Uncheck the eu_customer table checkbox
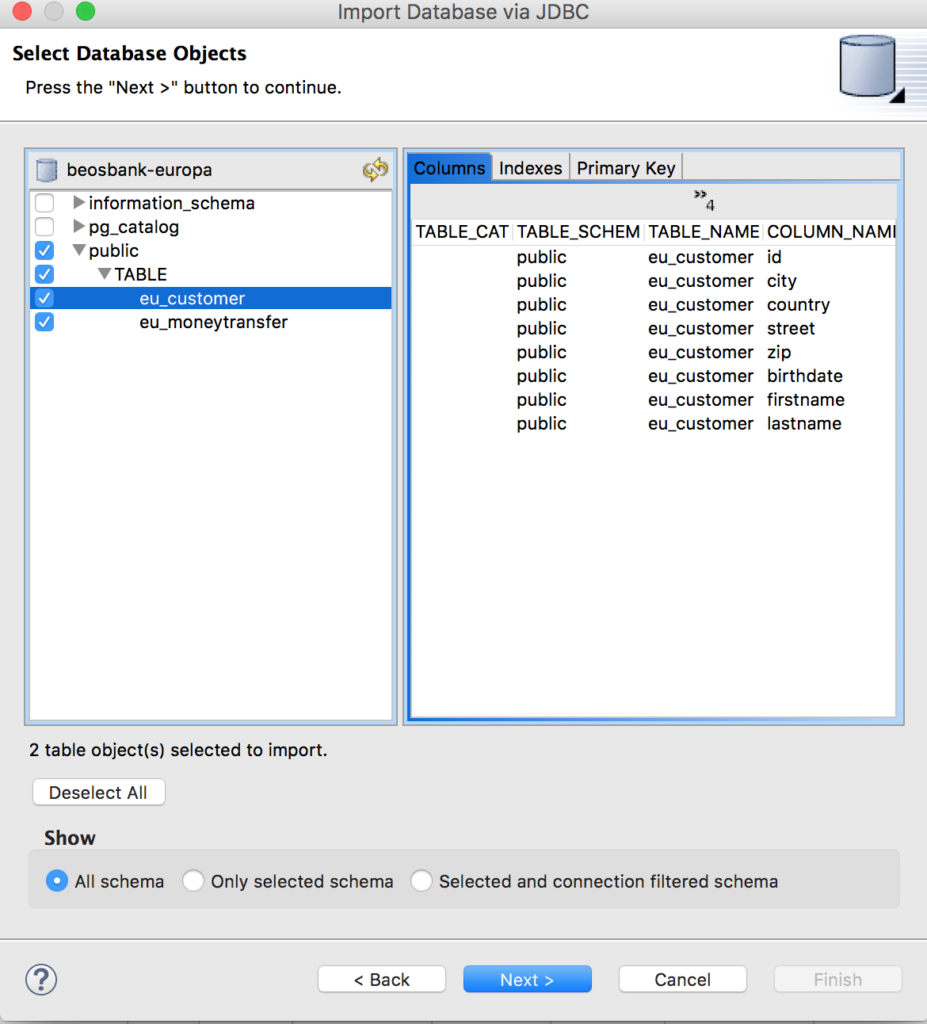 coord(43,297)
